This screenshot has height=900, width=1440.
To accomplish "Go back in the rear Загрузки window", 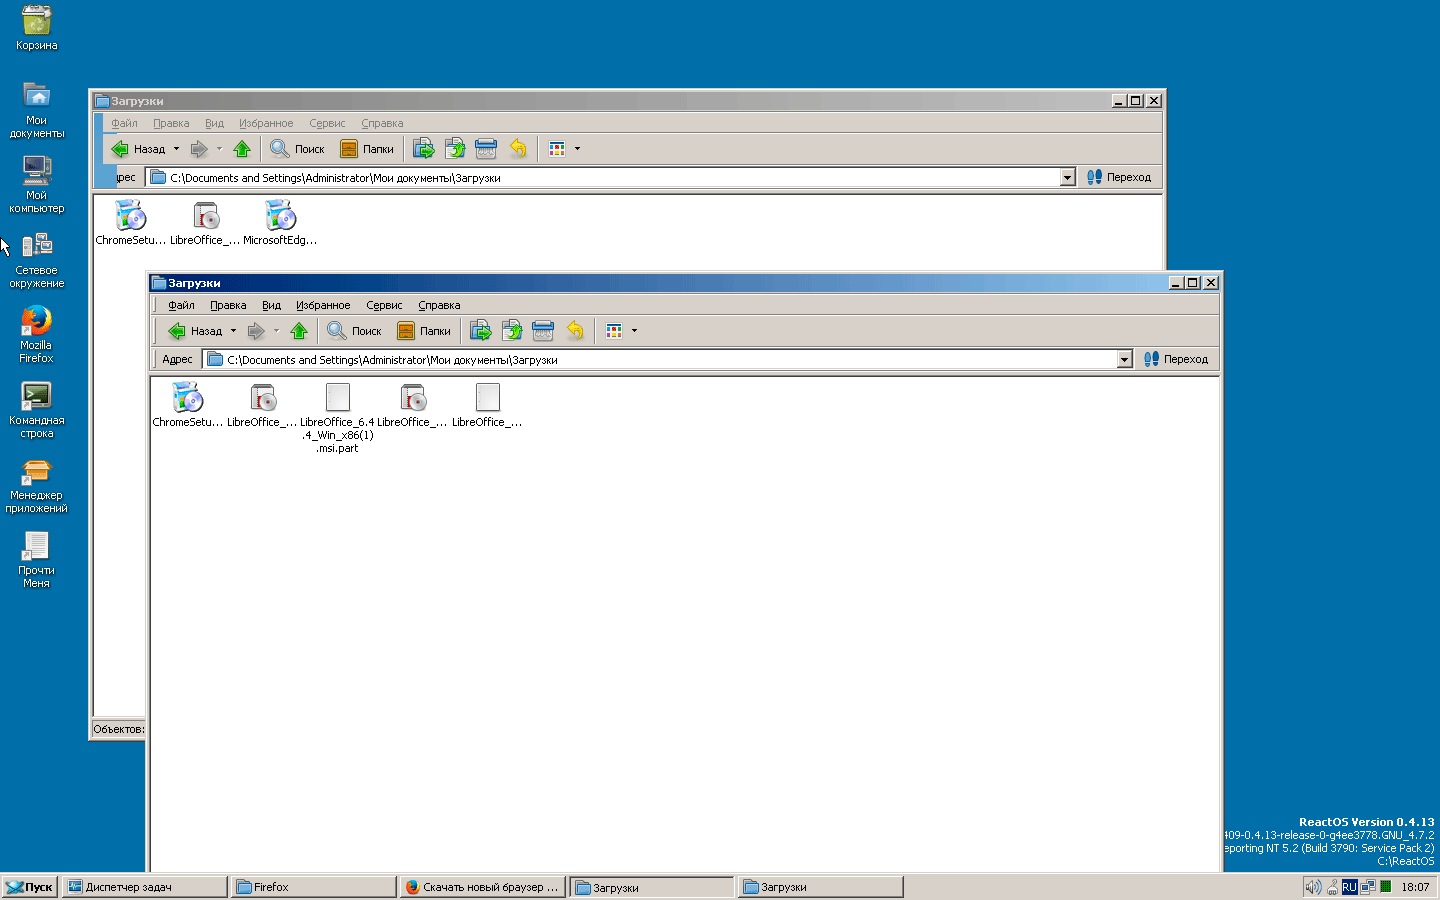I will pyautogui.click(x=139, y=149).
